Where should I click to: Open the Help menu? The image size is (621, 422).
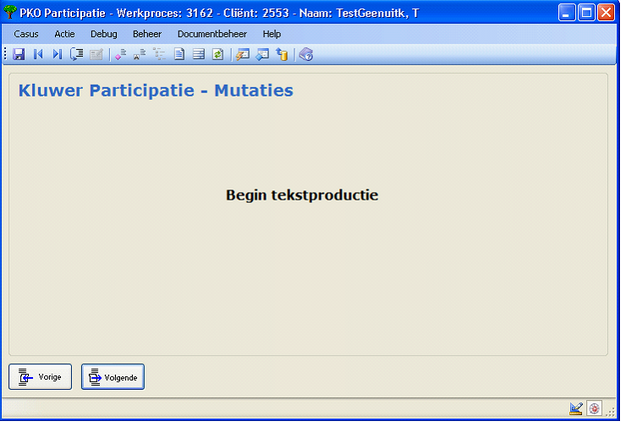(x=272, y=34)
